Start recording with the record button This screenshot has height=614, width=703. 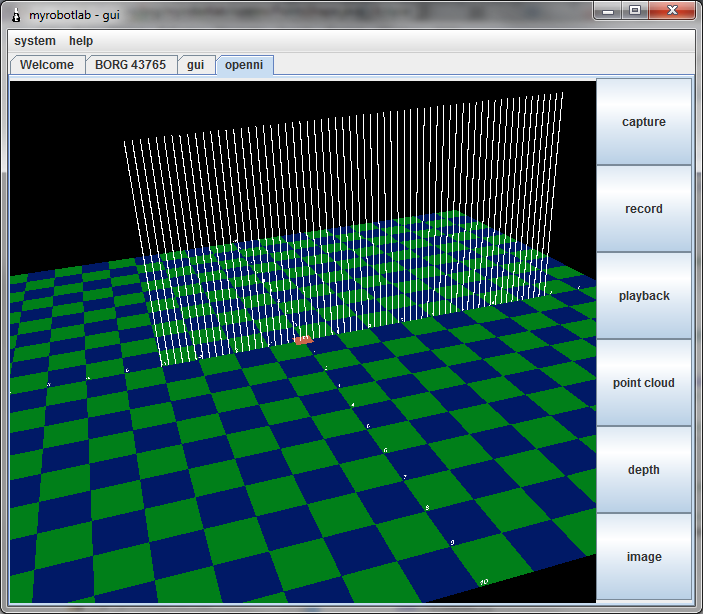pos(643,209)
